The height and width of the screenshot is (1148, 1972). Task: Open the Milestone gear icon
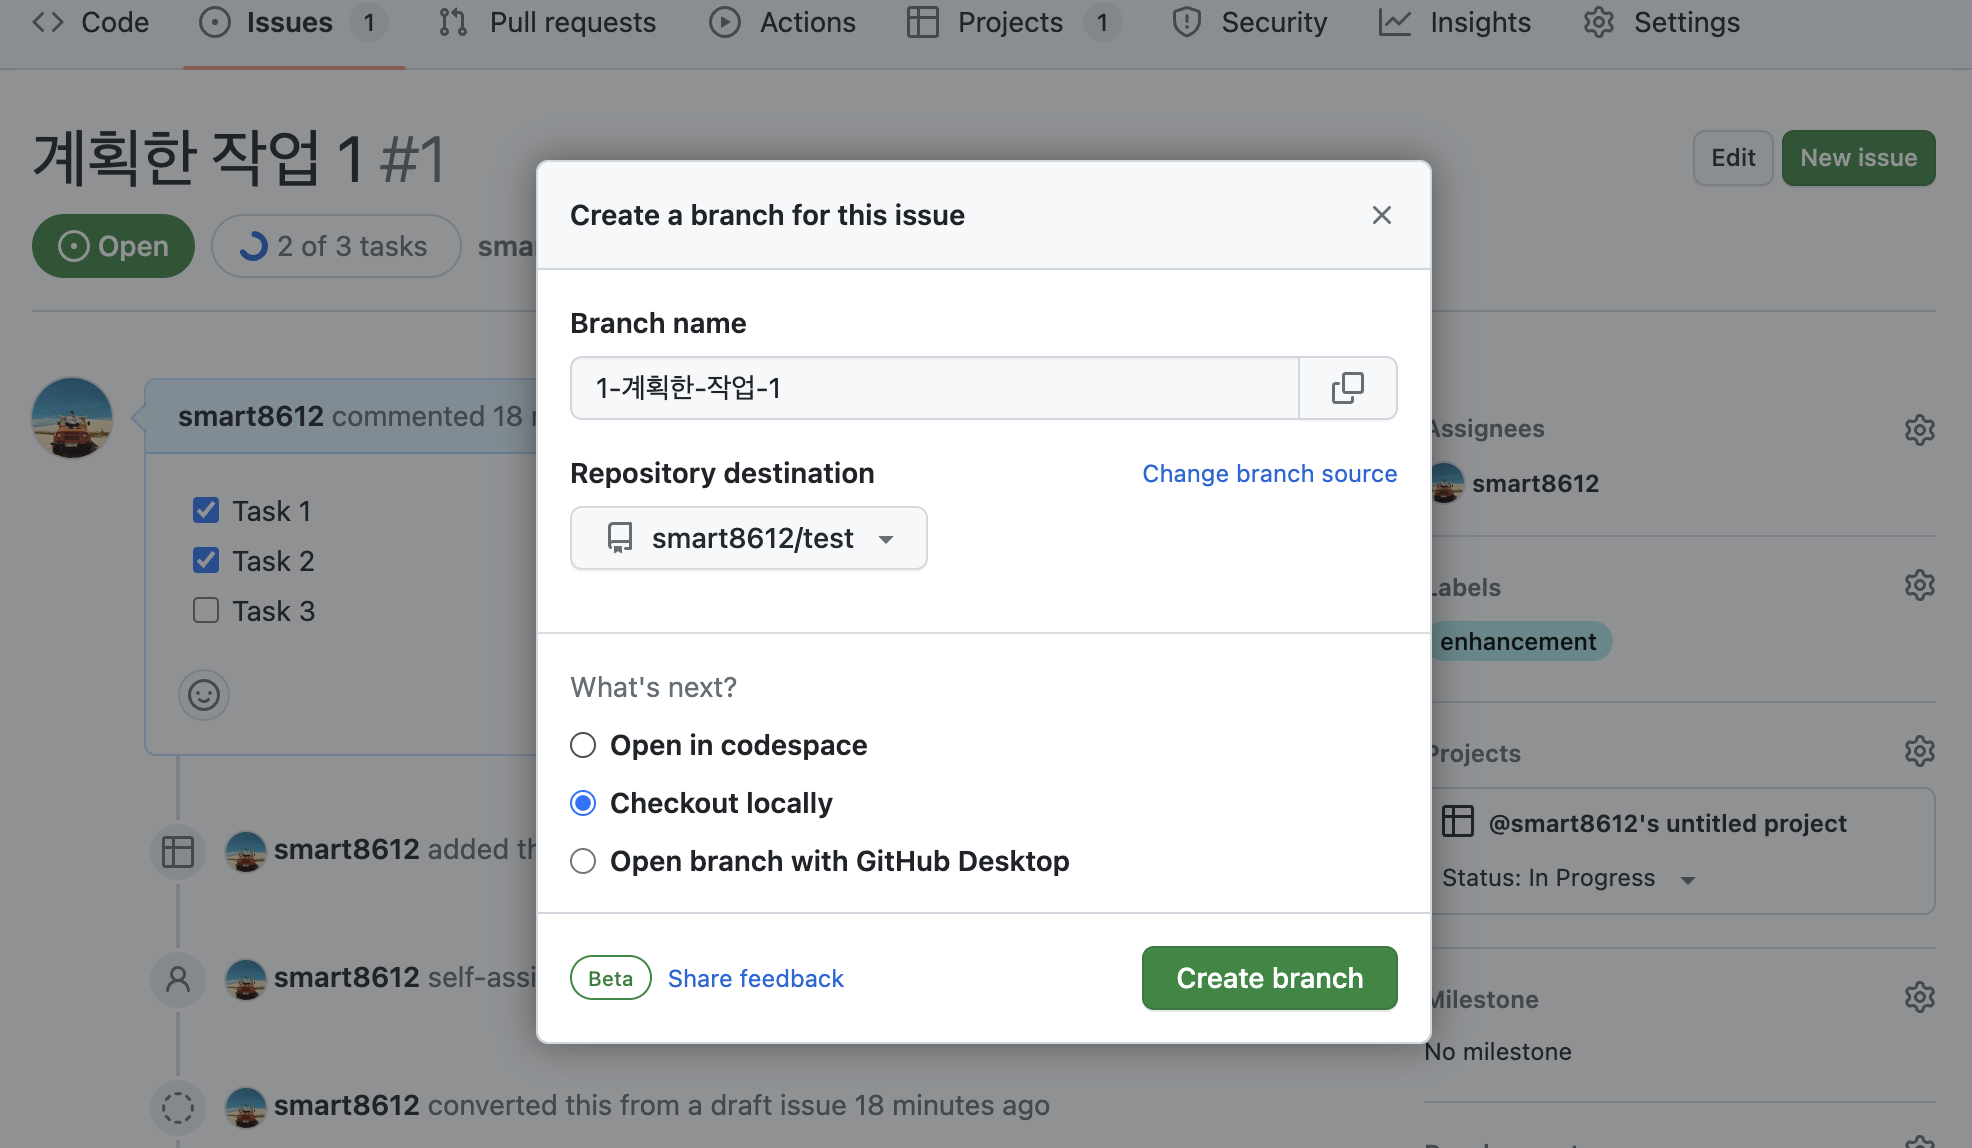(x=1919, y=997)
